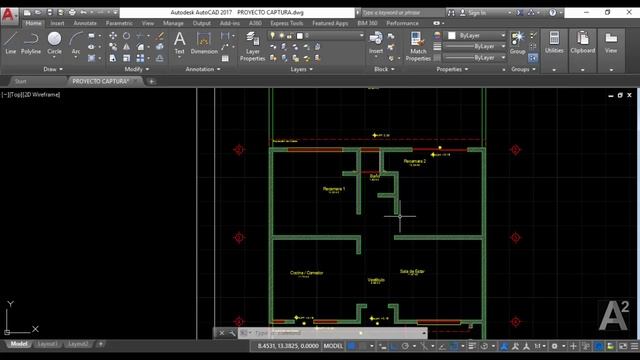Select the Arc tool

76,43
